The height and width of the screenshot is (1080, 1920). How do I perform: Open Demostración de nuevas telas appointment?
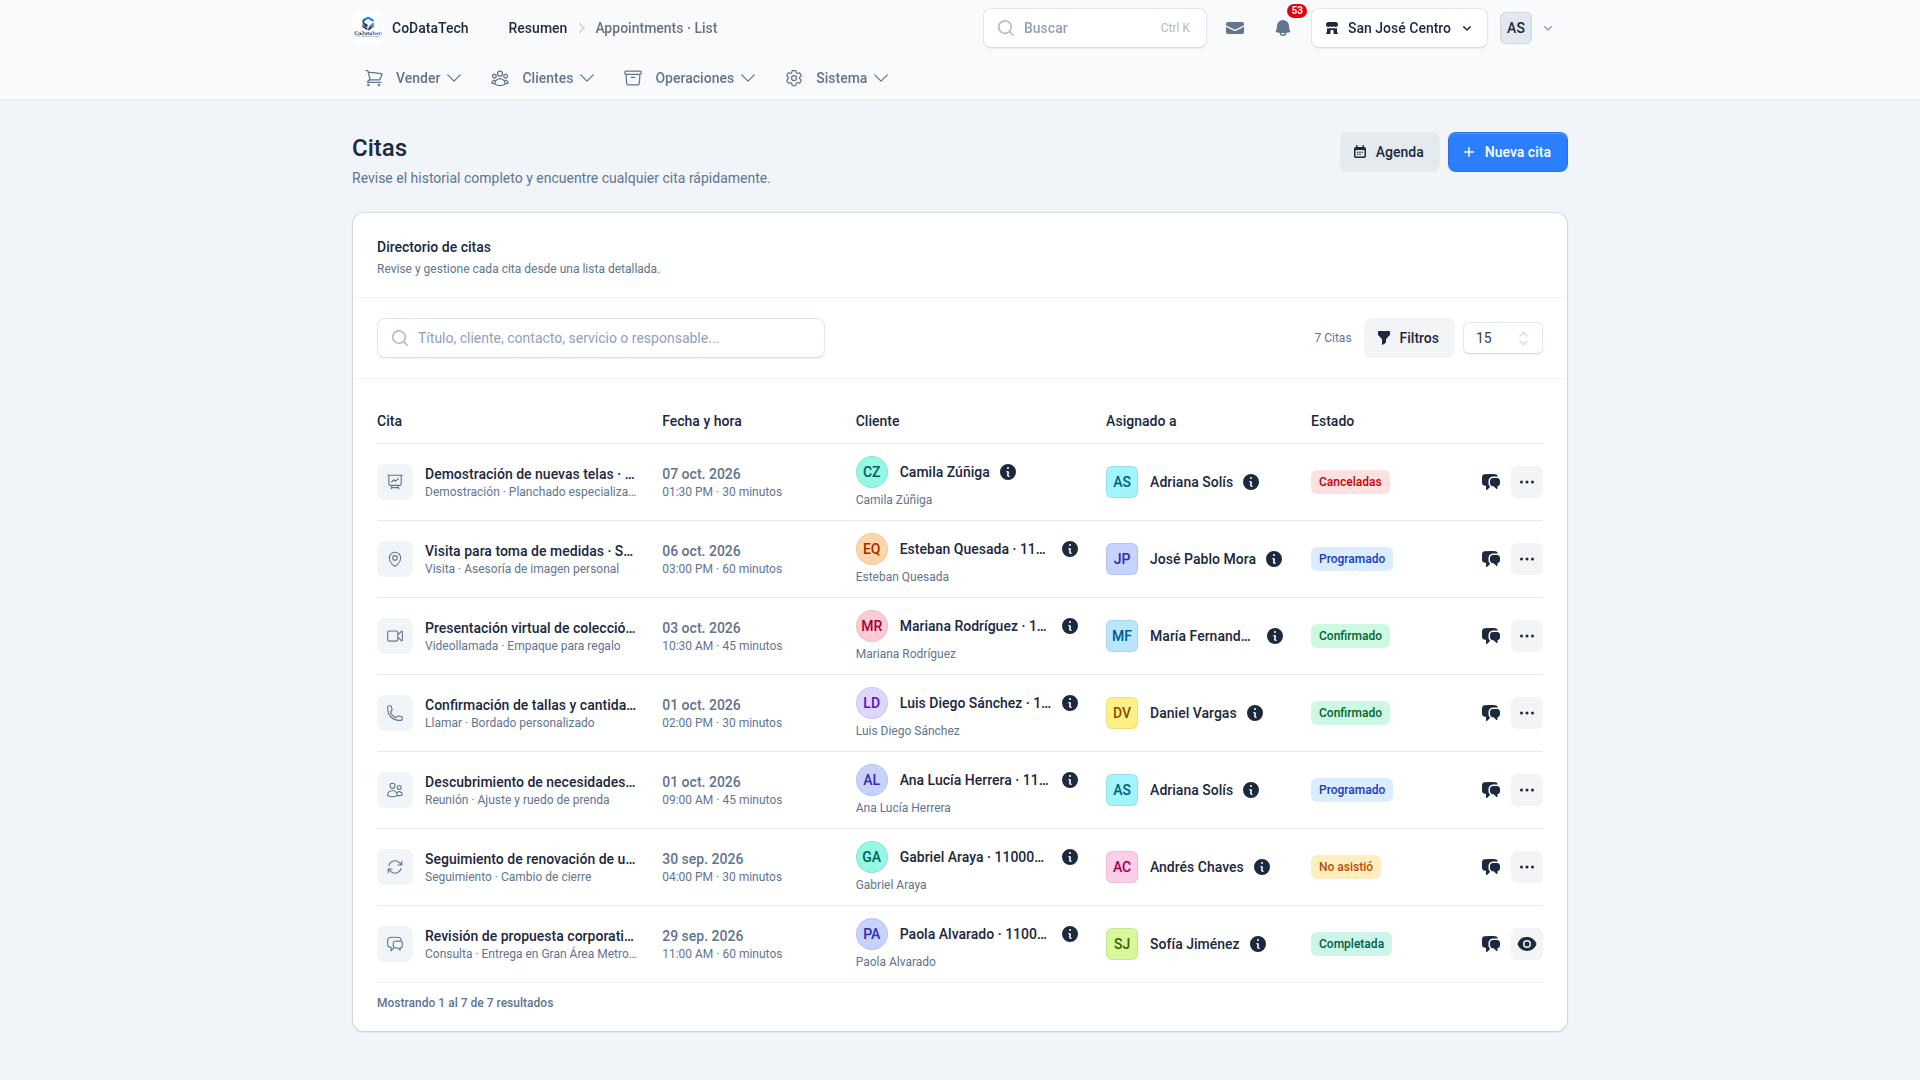point(529,474)
